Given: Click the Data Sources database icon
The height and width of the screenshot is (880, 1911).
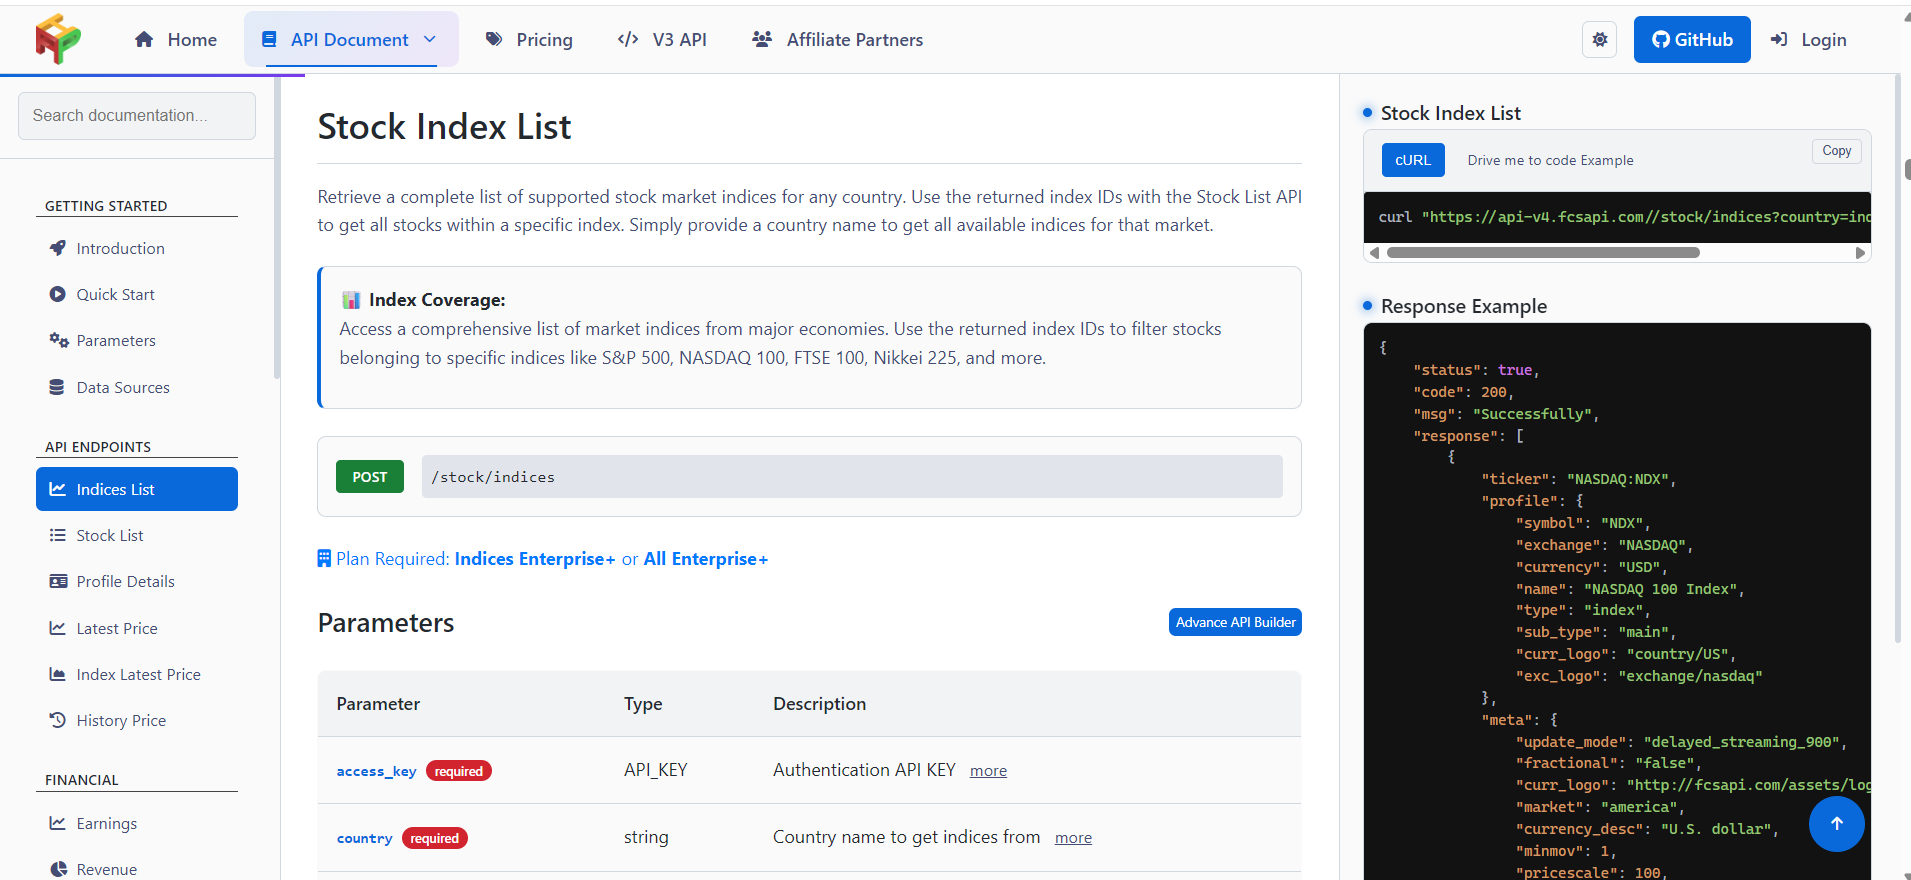Looking at the screenshot, I should pos(57,387).
